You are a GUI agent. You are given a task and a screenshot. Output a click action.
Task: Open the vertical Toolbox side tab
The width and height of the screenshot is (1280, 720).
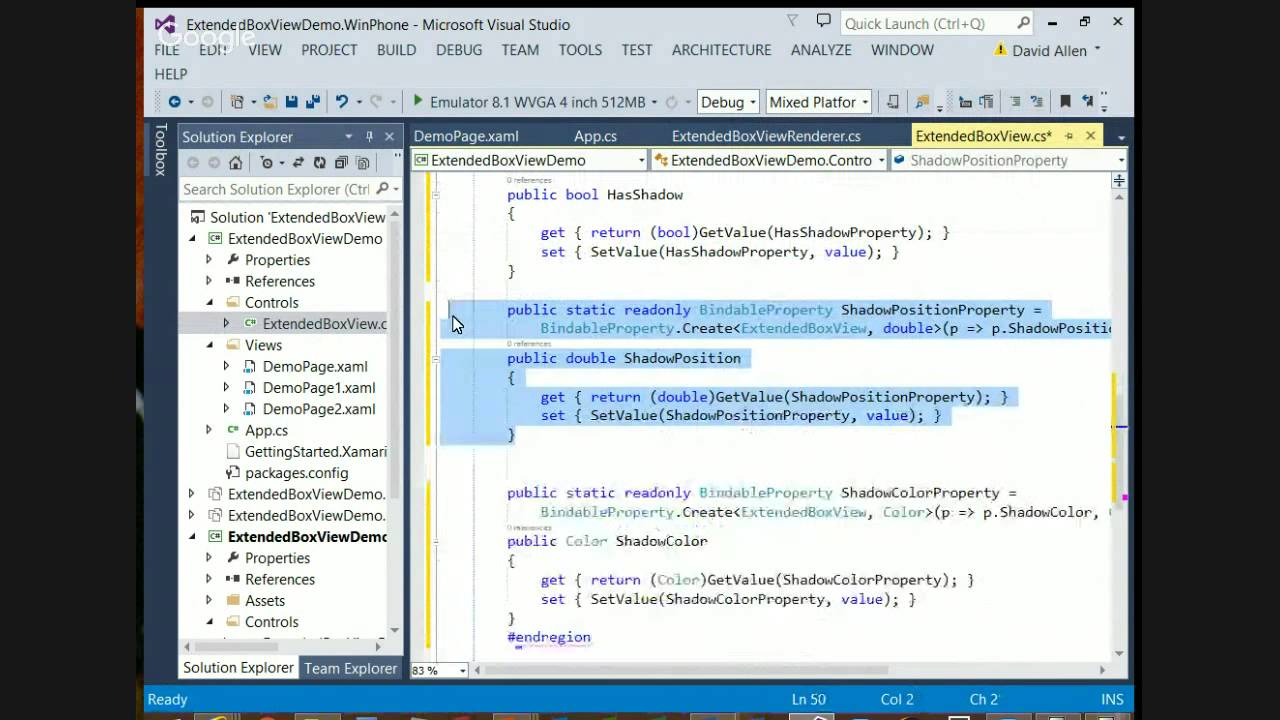(x=160, y=149)
